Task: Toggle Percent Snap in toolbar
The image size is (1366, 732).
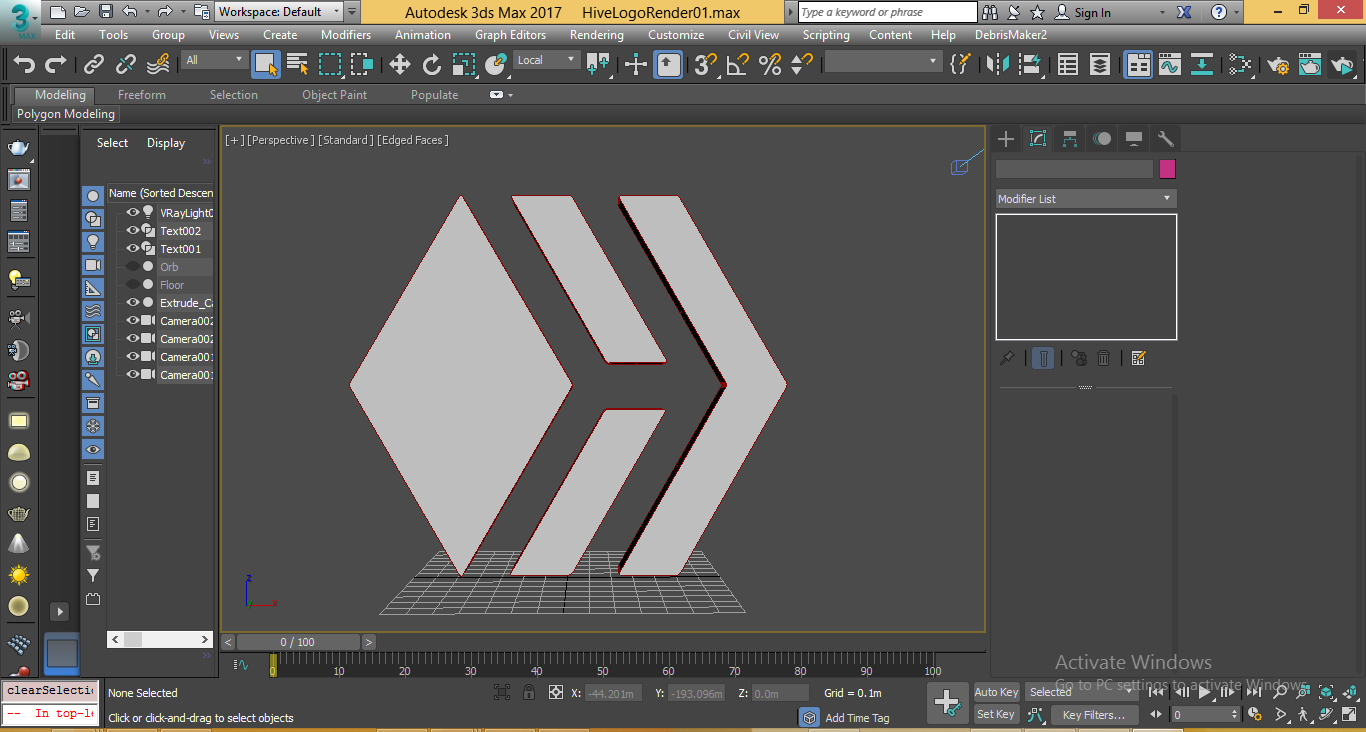Action: 770,65
